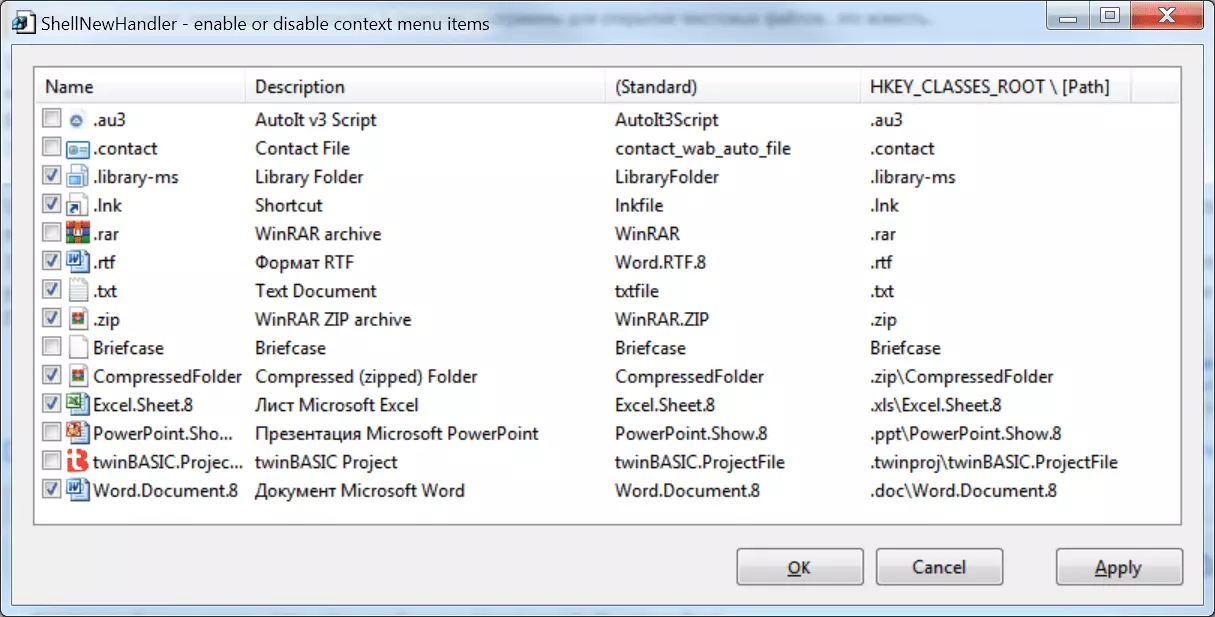Disable the CompressedFolder checkbox
The image size is (1215, 617).
(x=52, y=377)
